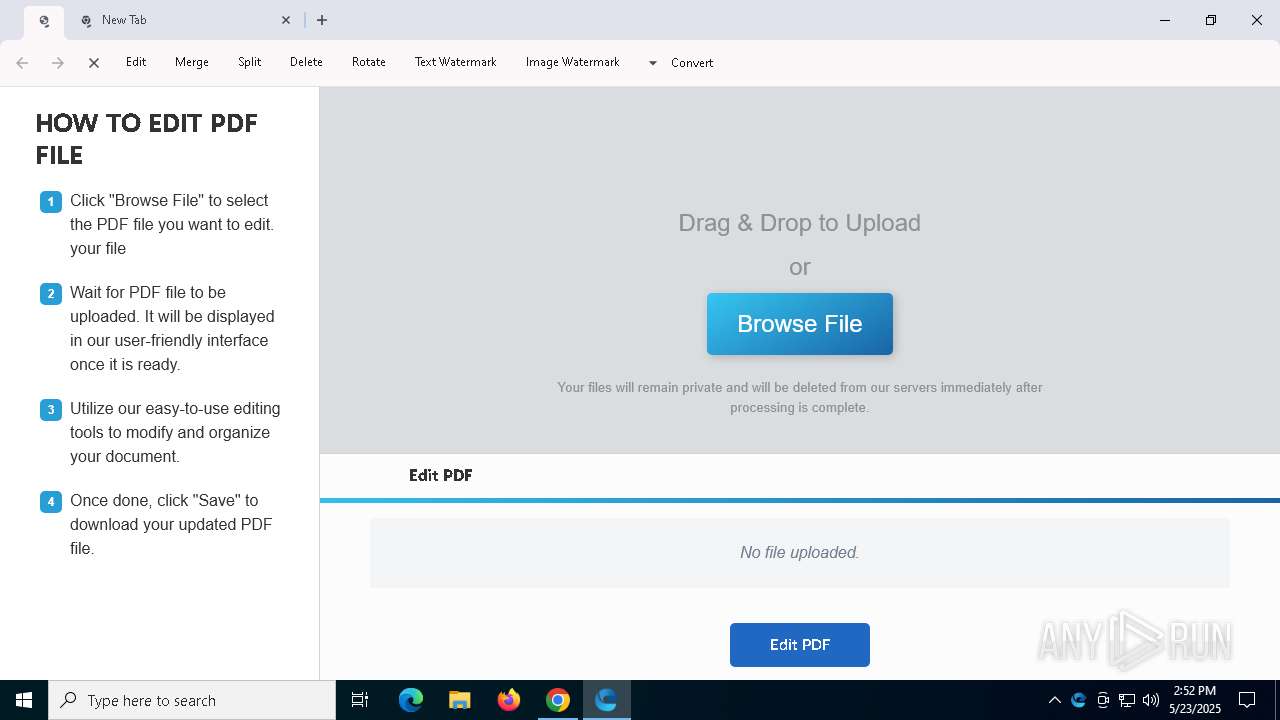Click step 4 'Once done, click Save' text
Viewport: 1280px width, 720px height.
[171, 524]
